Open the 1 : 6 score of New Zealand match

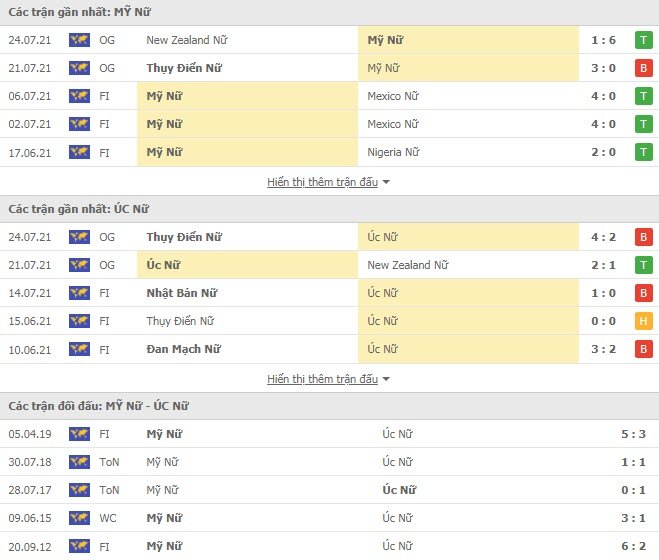pos(603,40)
